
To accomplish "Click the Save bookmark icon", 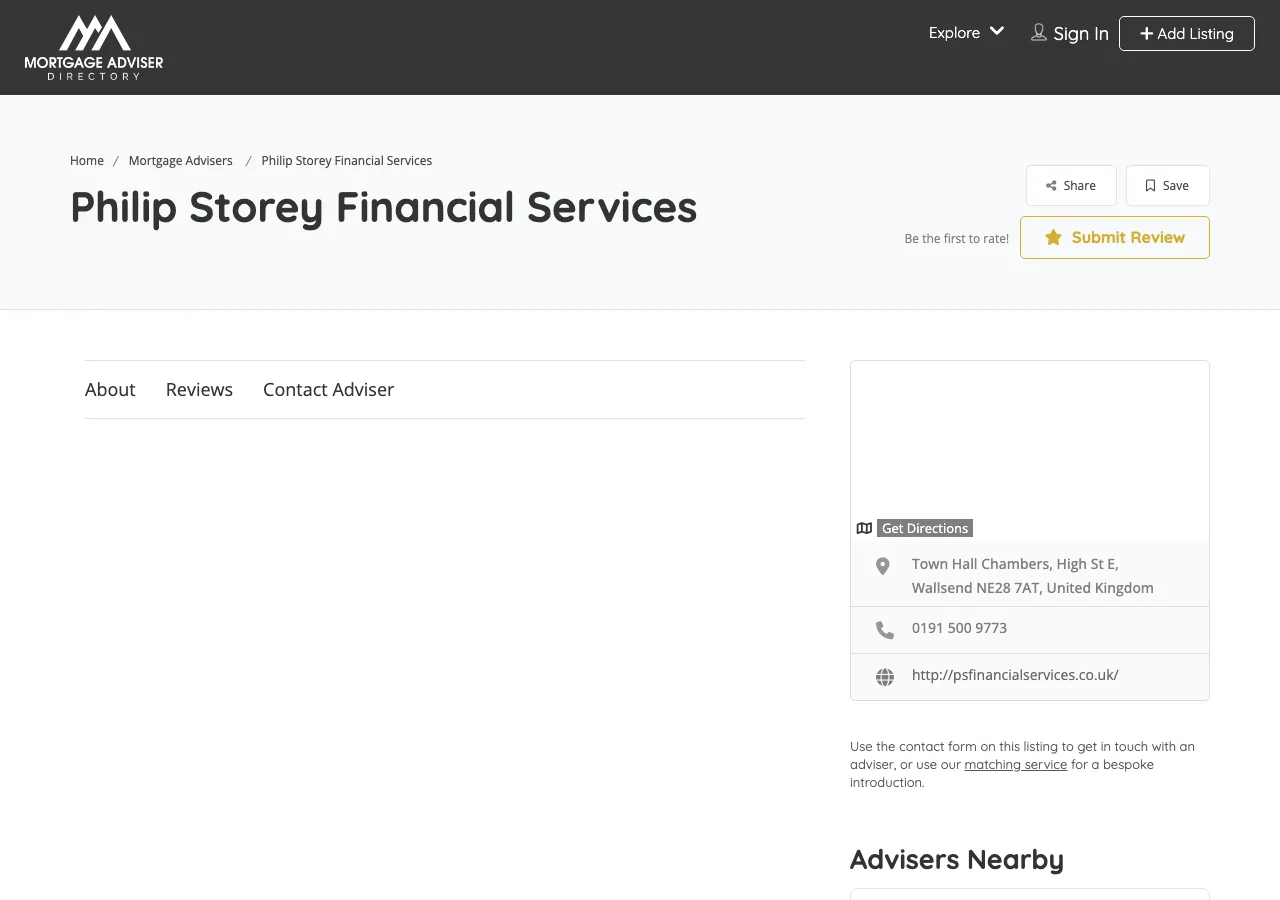I will tap(1150, 185).
